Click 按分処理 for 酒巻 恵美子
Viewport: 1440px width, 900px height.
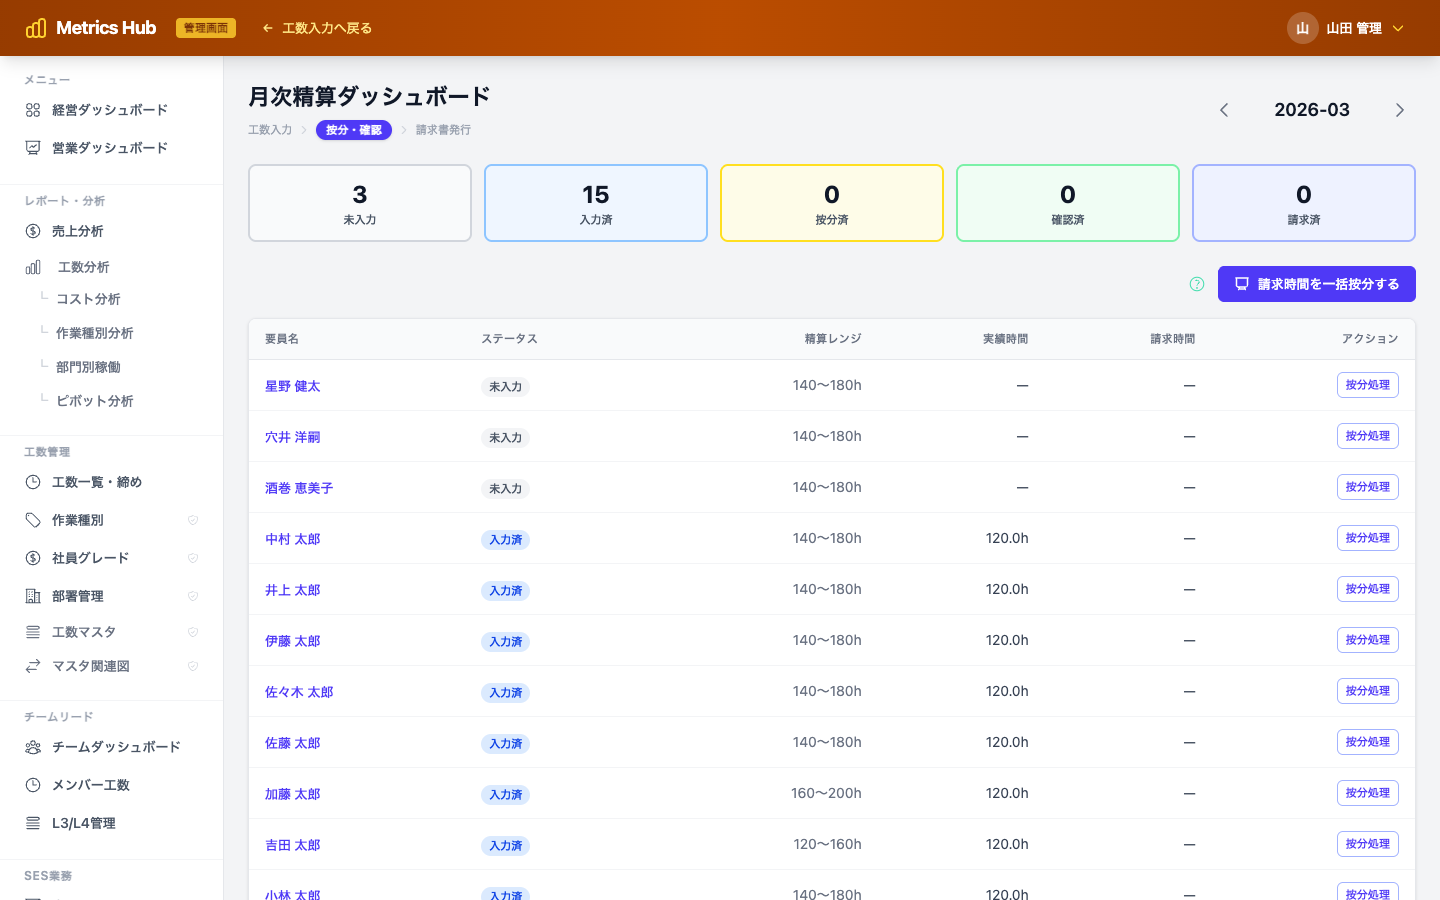(x=1368, y=487)
